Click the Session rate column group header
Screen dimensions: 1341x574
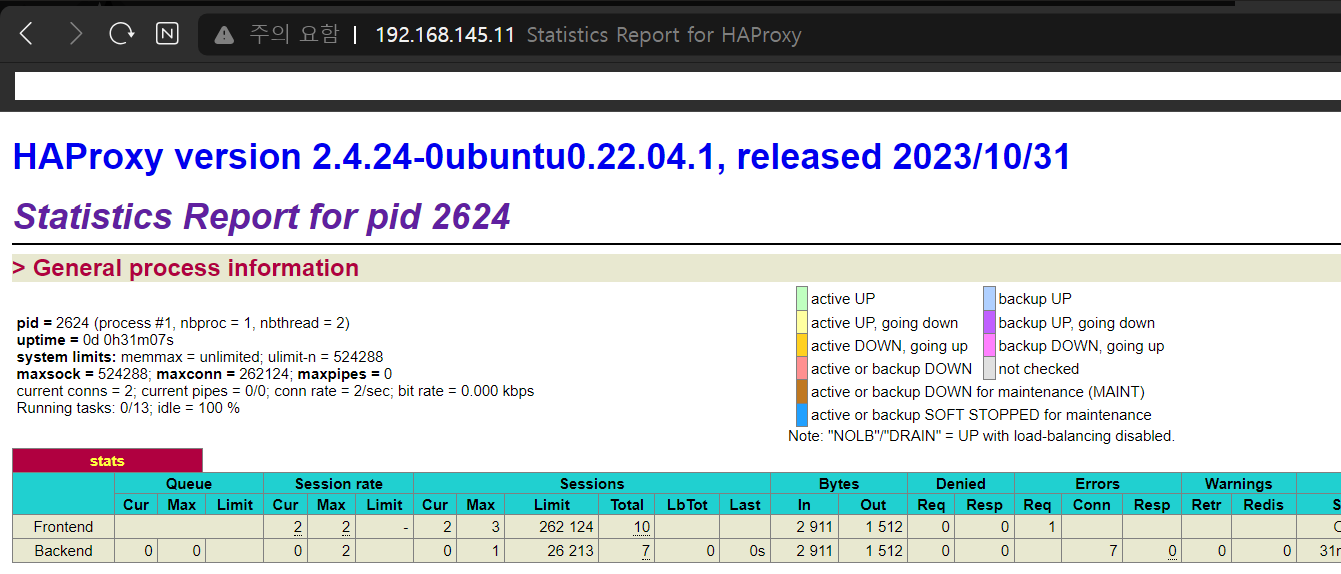(338, 483)
